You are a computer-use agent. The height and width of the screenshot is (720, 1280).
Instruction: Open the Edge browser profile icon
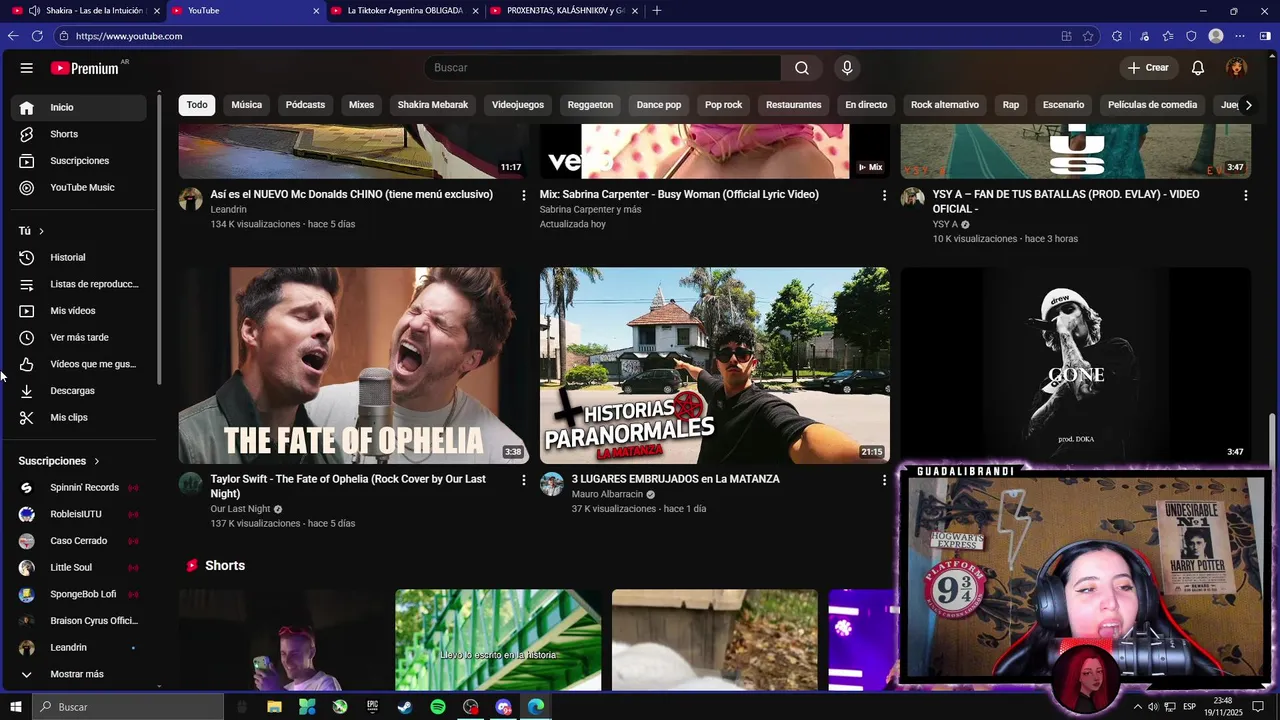(x=1216, y=36)
